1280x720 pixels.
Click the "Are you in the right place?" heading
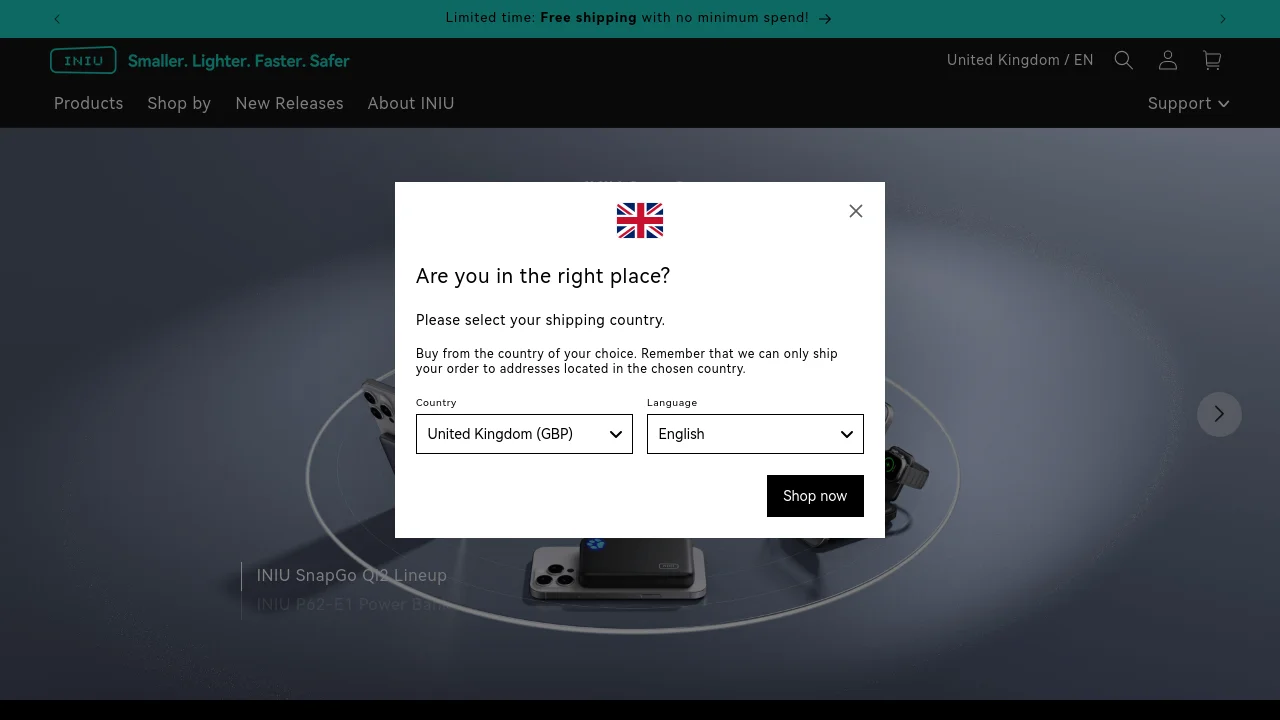543,276
